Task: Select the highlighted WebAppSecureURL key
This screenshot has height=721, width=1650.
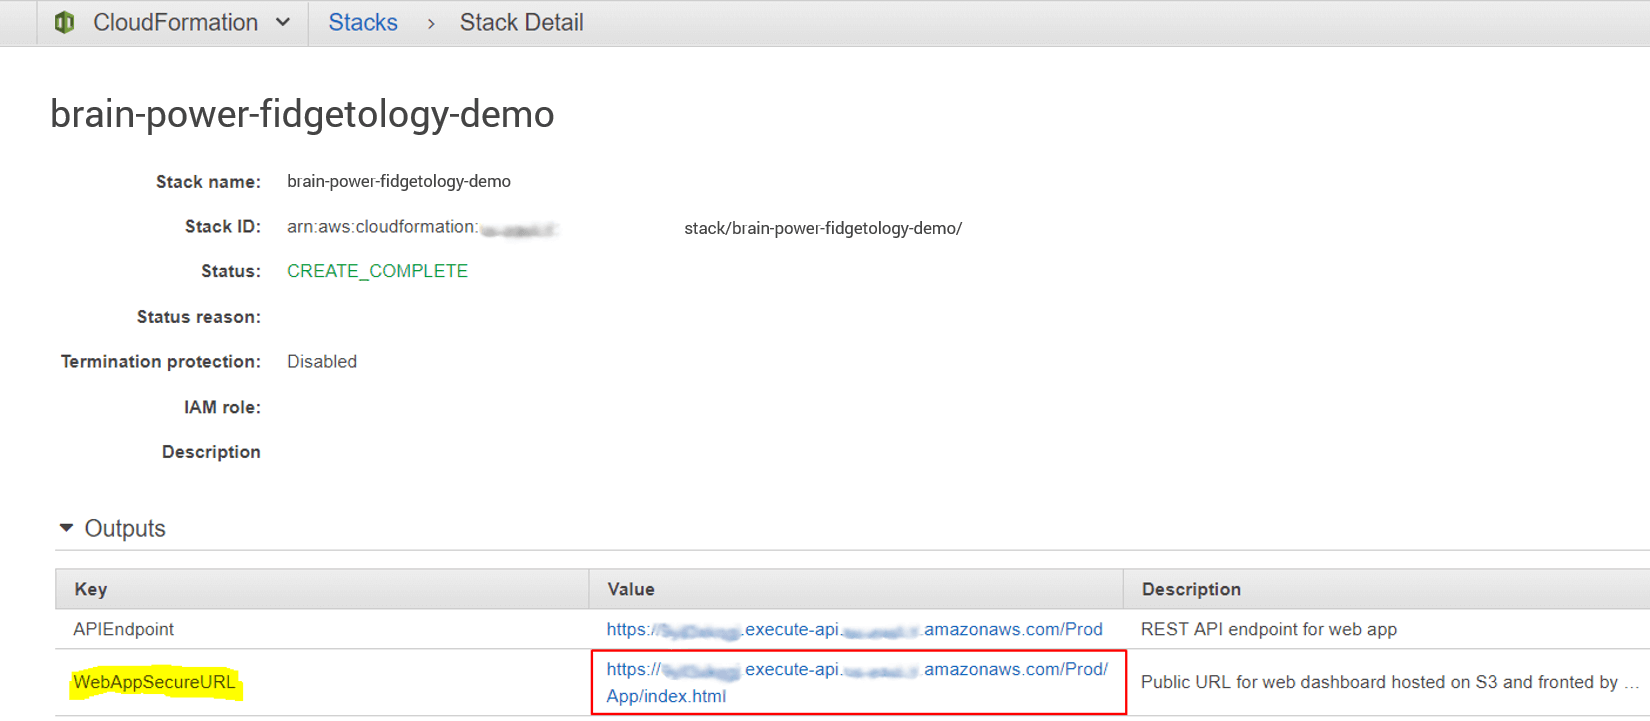Action: coord(155,682)
